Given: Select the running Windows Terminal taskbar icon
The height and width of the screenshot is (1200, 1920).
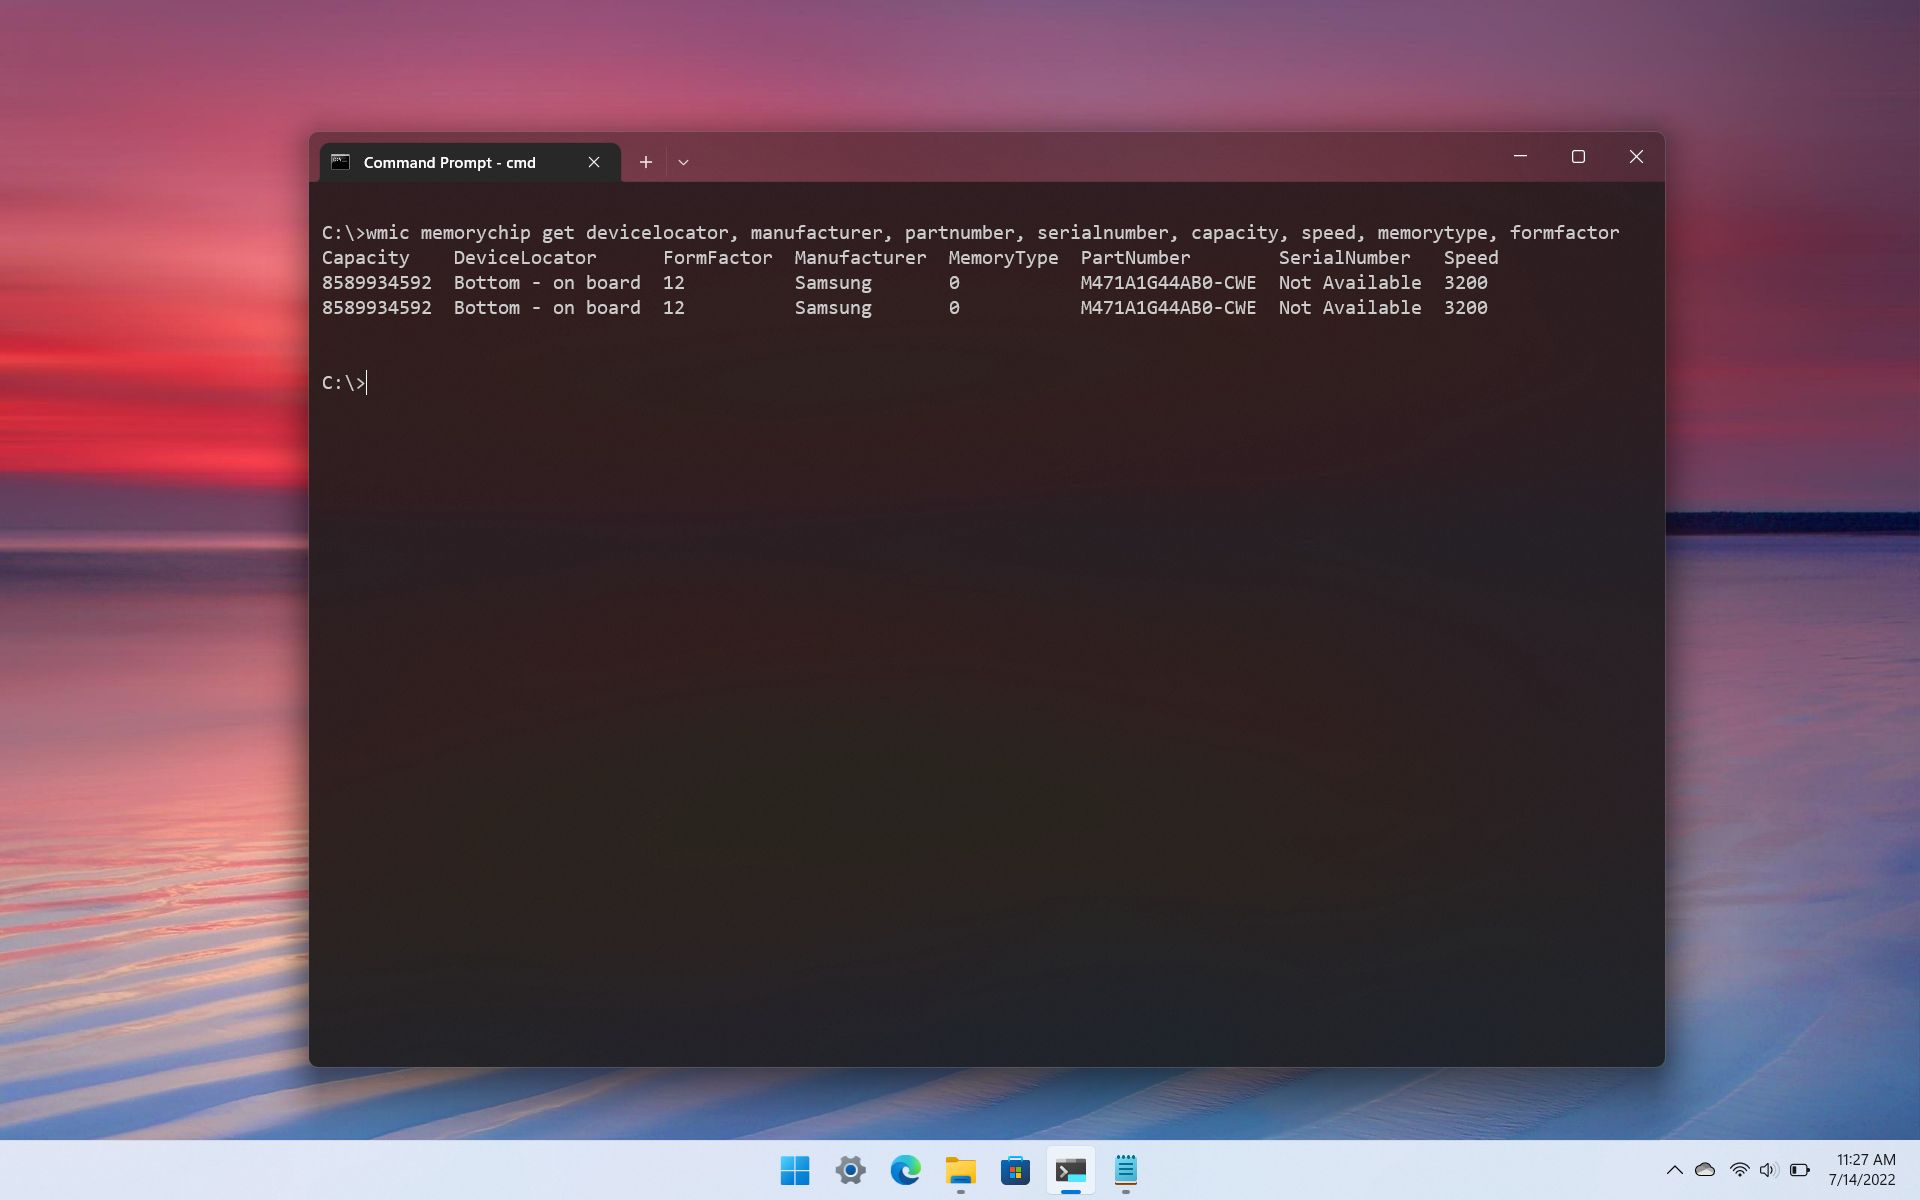Looking at the screenshot, I should point(1070,1170).
